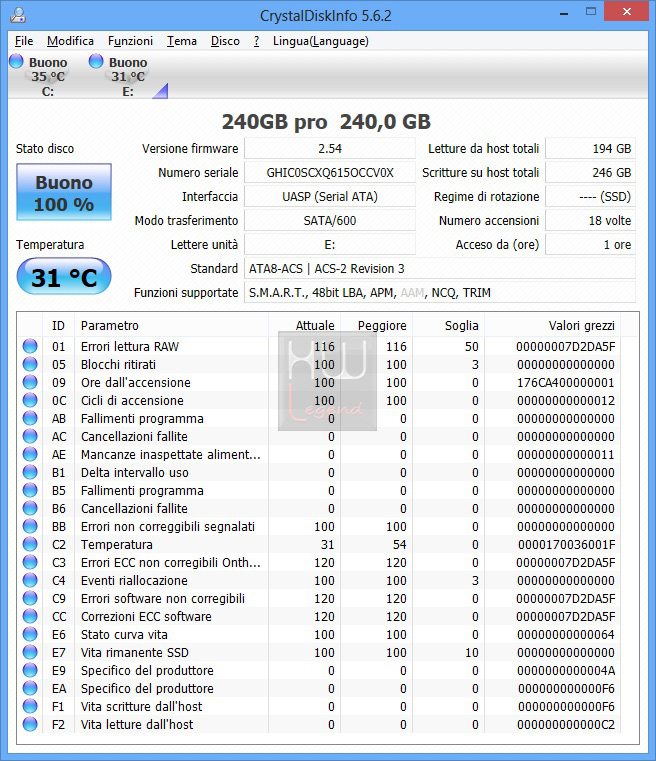656x761 pixels.
Task: Click status orb for Ore dall'accensione
Action: 30,382
